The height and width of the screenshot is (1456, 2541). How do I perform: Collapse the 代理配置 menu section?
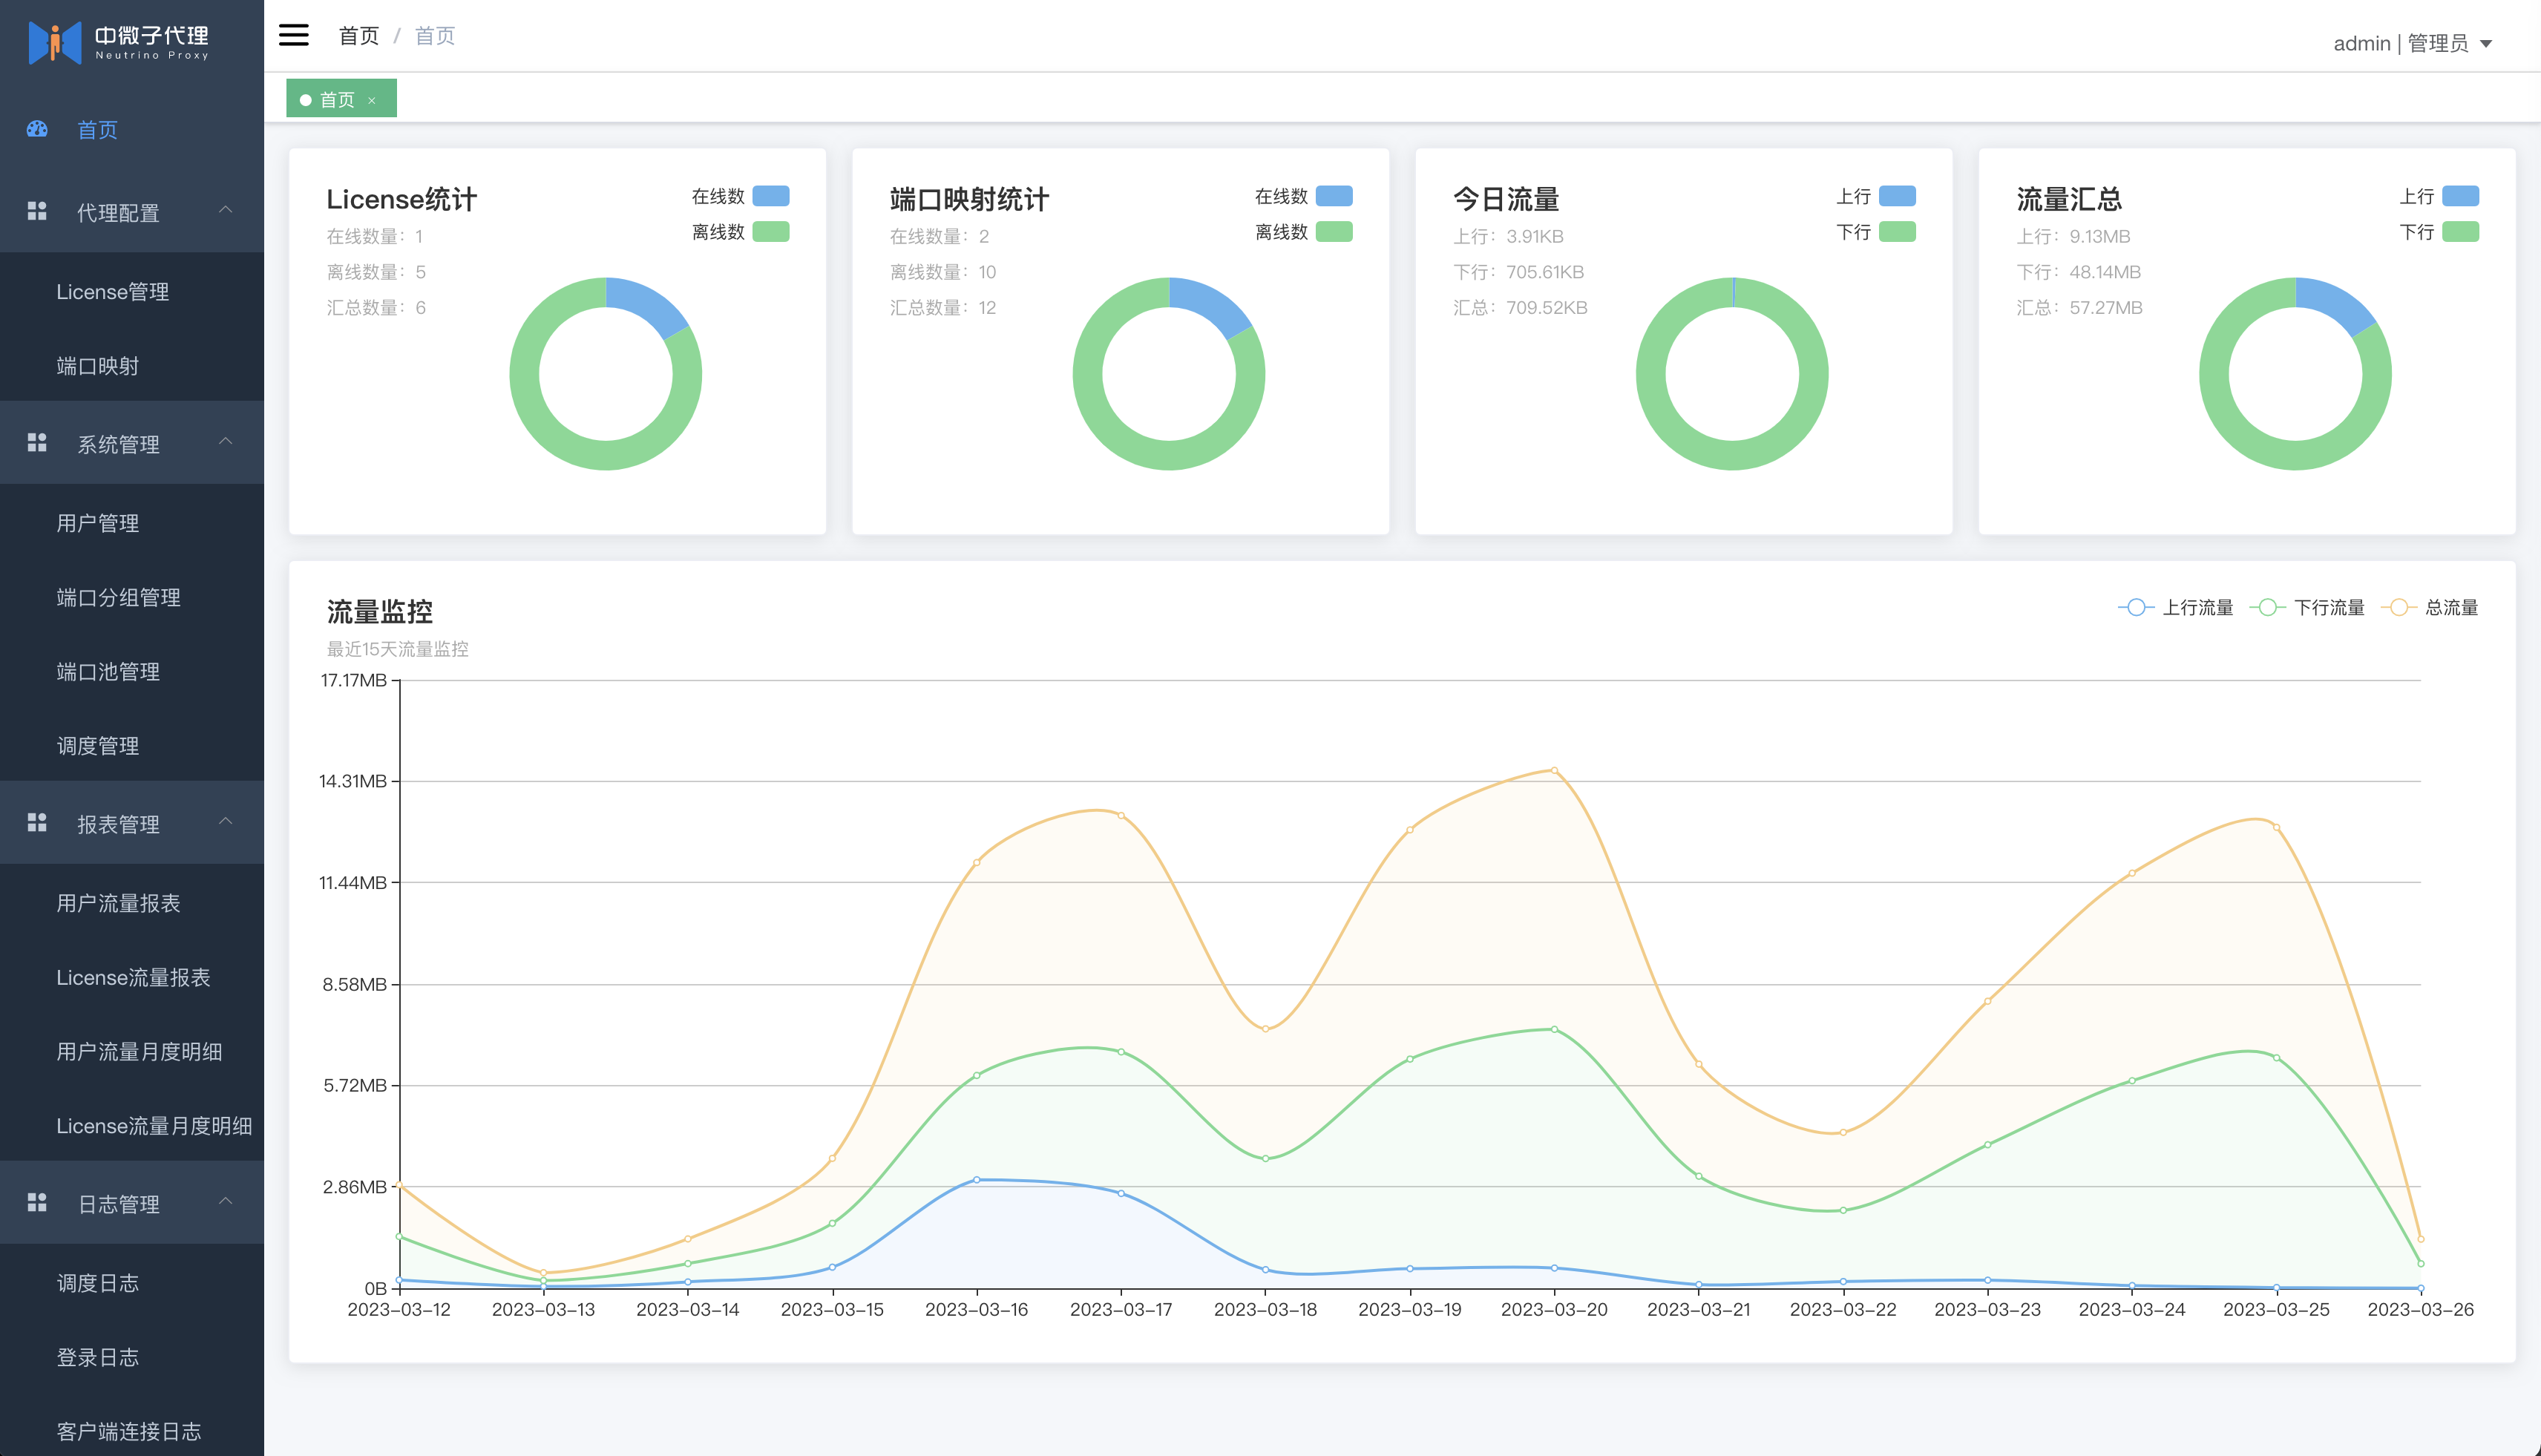coord(225,210)
